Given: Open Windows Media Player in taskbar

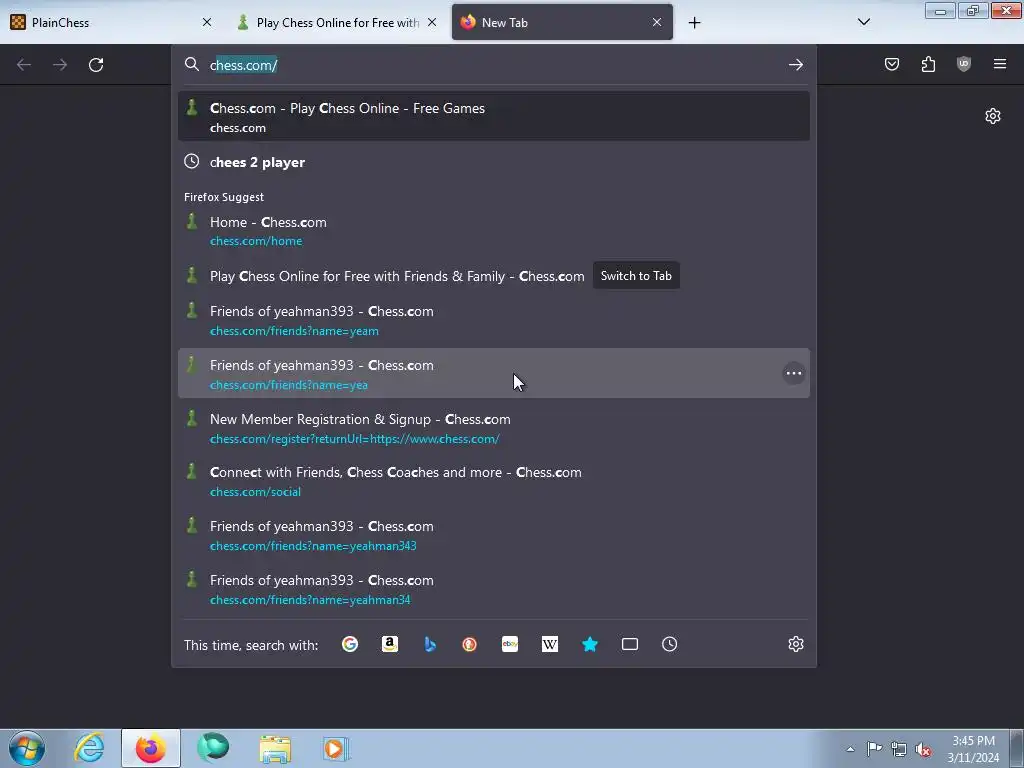Looking at the screenshot, I should [x=336, y=748].
